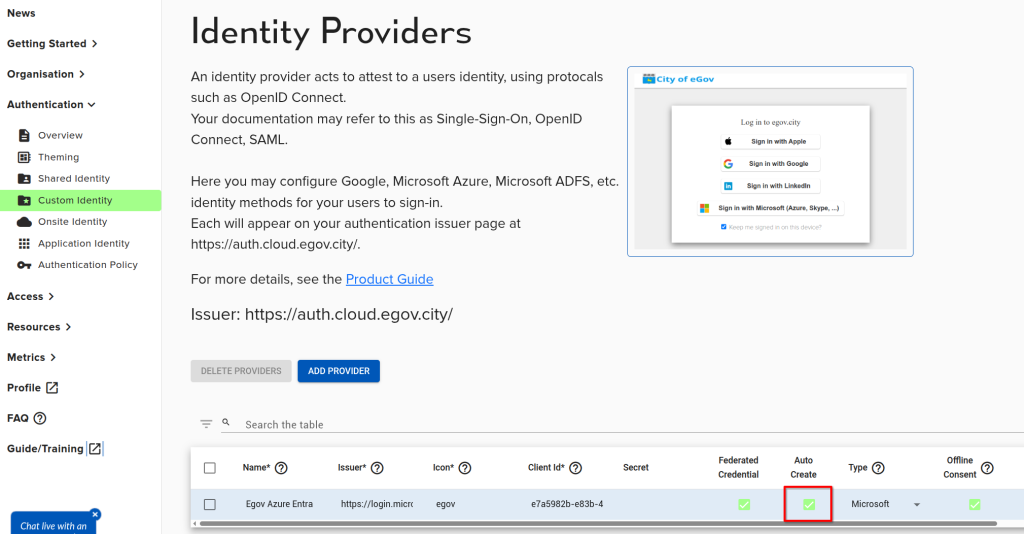Open the Profile external link icon
The image size is (1024, 534).
tap(52, 388)
